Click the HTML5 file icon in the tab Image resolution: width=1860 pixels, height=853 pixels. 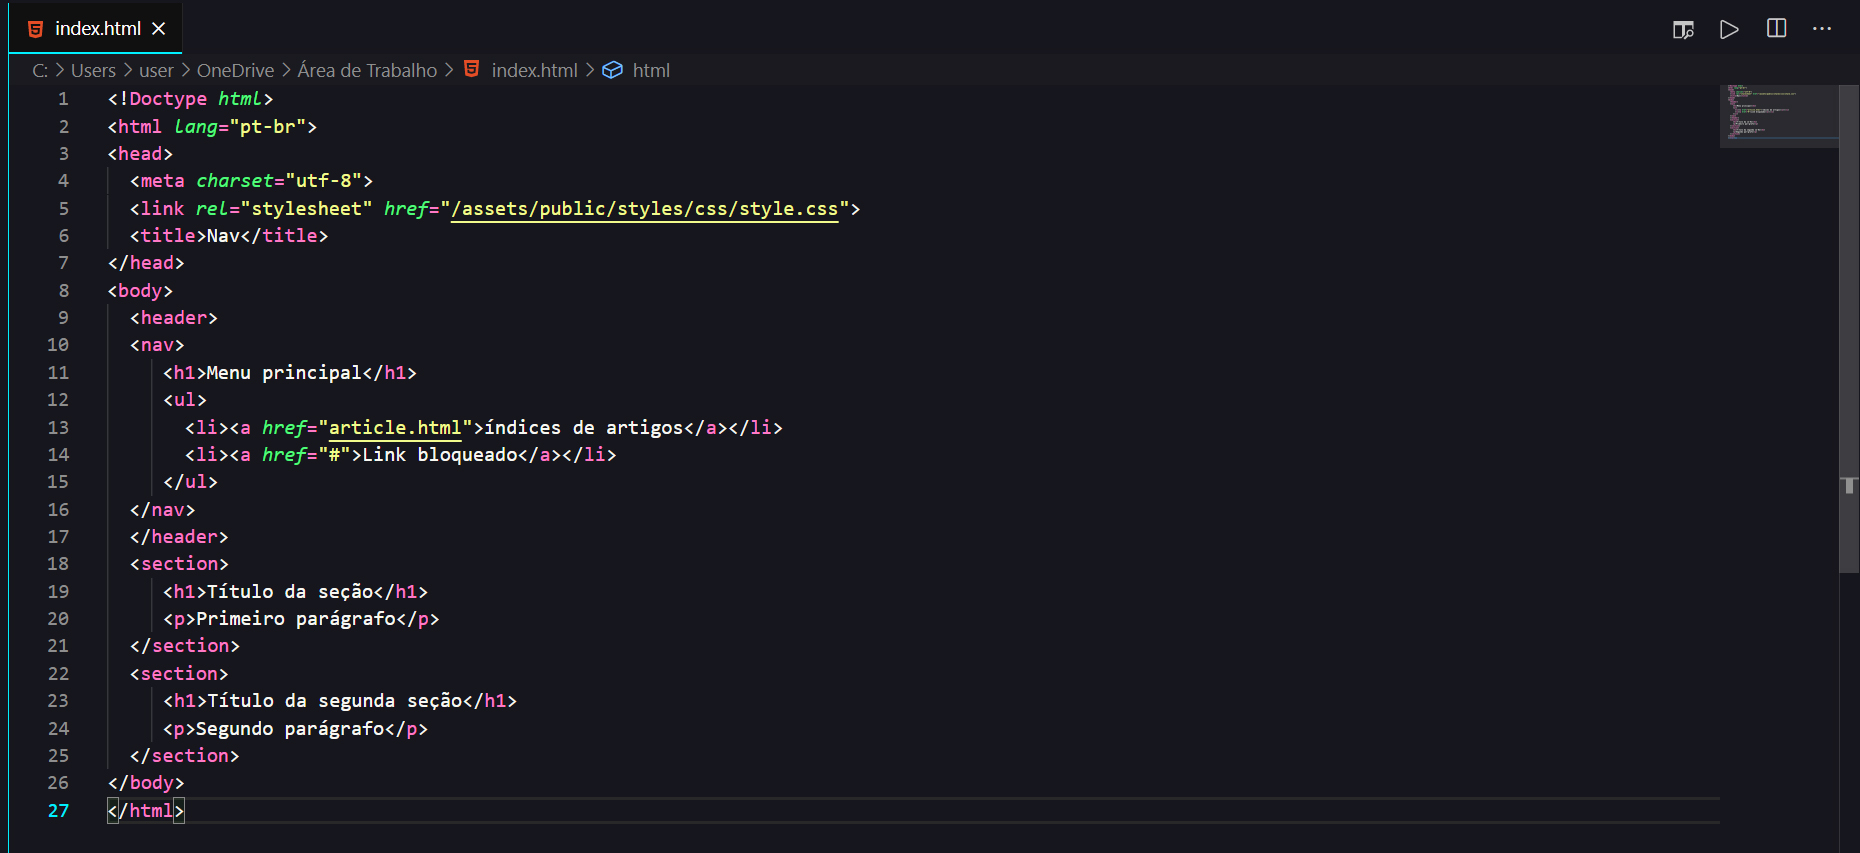36,29
